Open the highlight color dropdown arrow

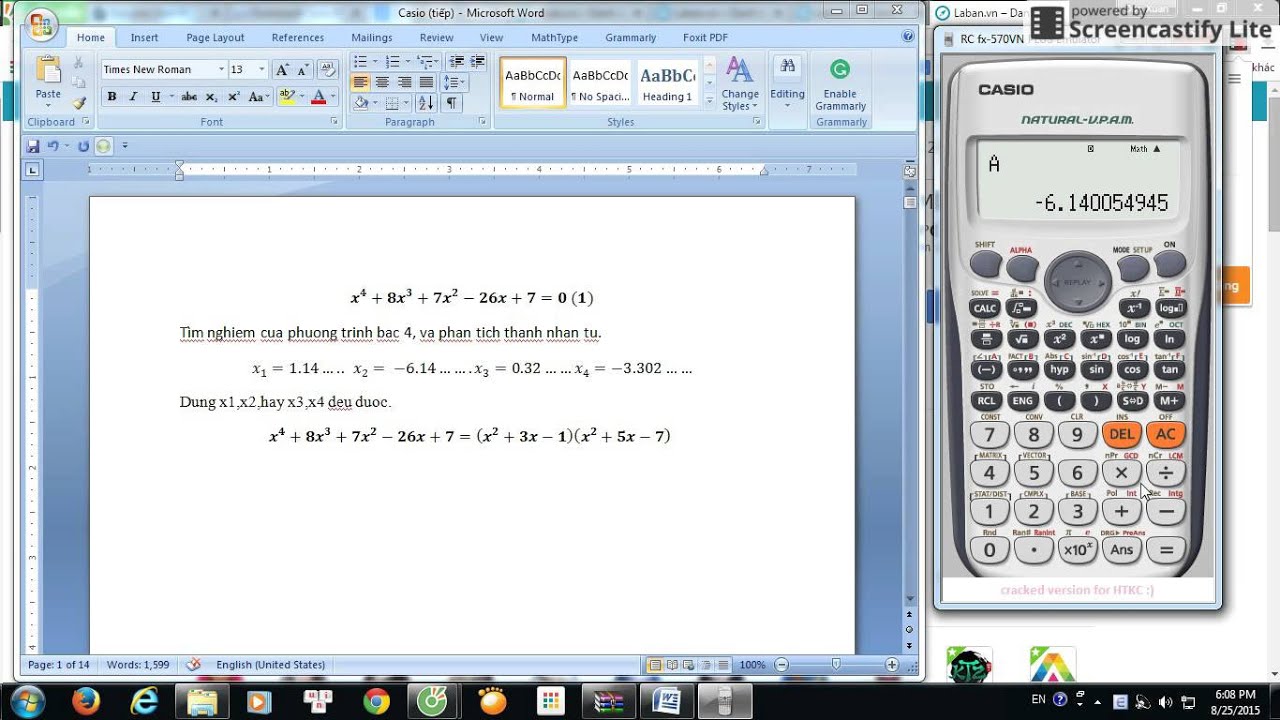[x=300, y=97]
